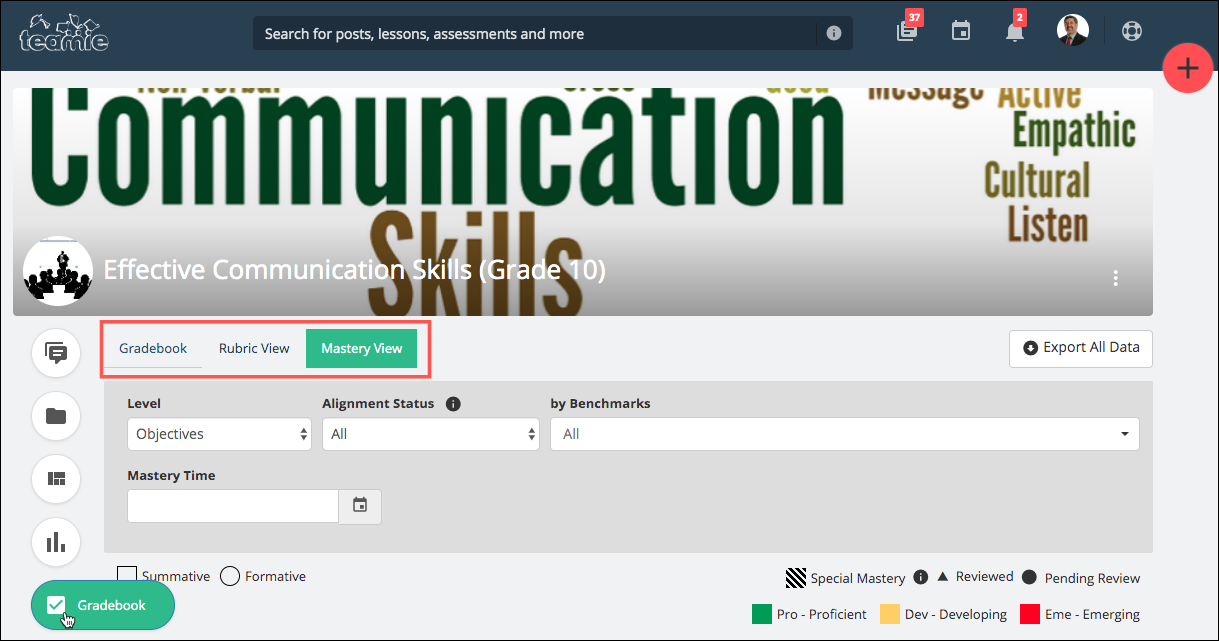Viewport: 1219px width, 641px height.
Task: Click the Reviewed triangle legend icon
Action: (942, 576)
